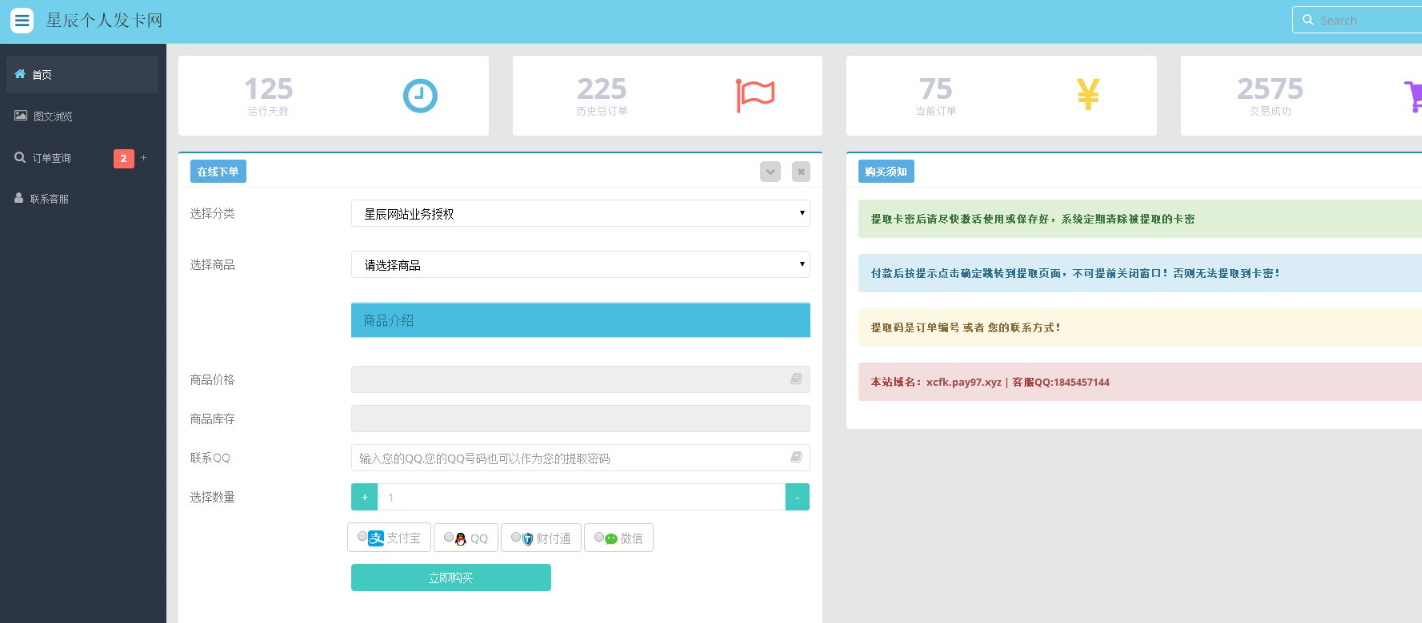Screen dimensions: 1422x623
Task: Open 联系客服 in the sidebar
Action: [83, 199]
